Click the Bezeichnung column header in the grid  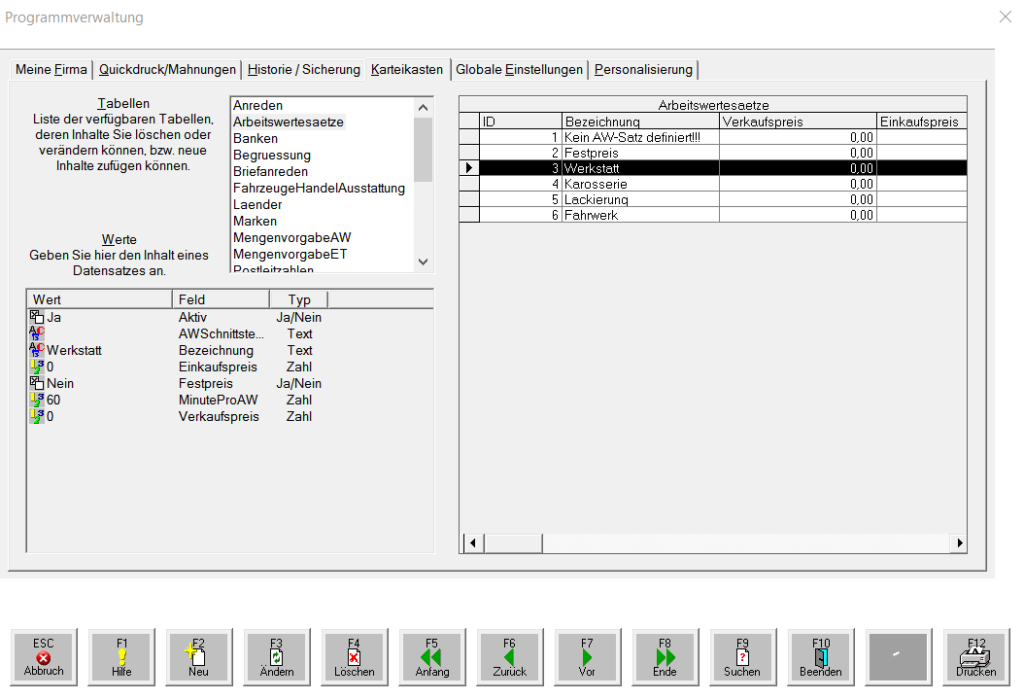[640, 122]
